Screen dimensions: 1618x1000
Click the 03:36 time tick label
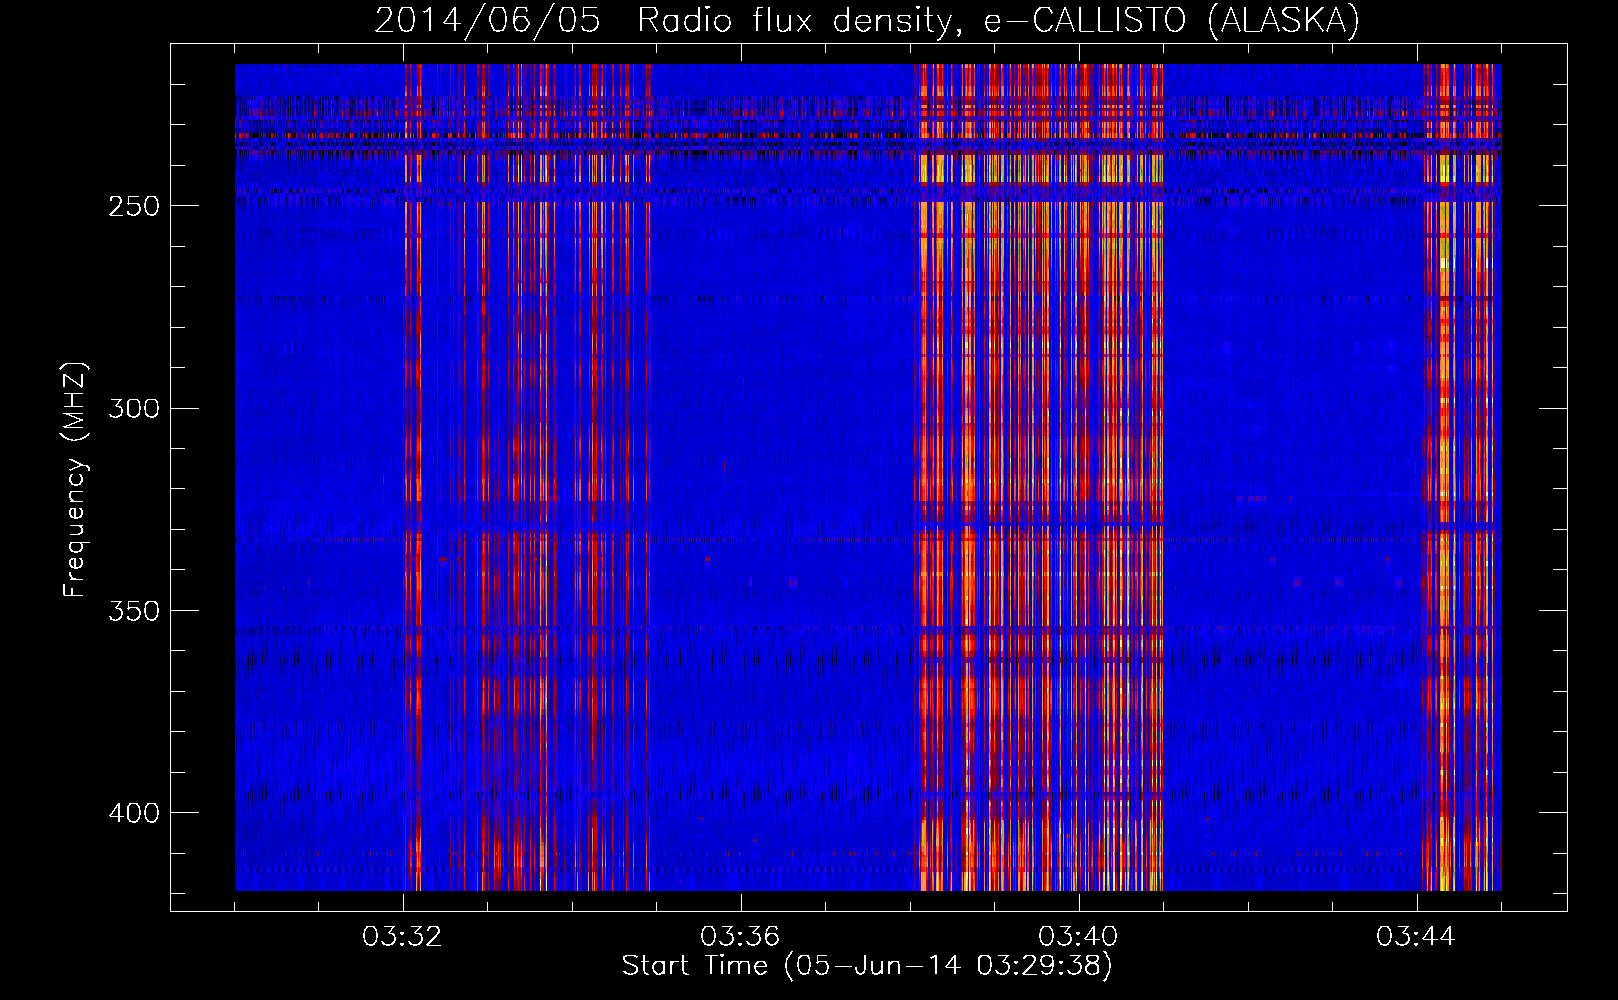pos(740,937)
